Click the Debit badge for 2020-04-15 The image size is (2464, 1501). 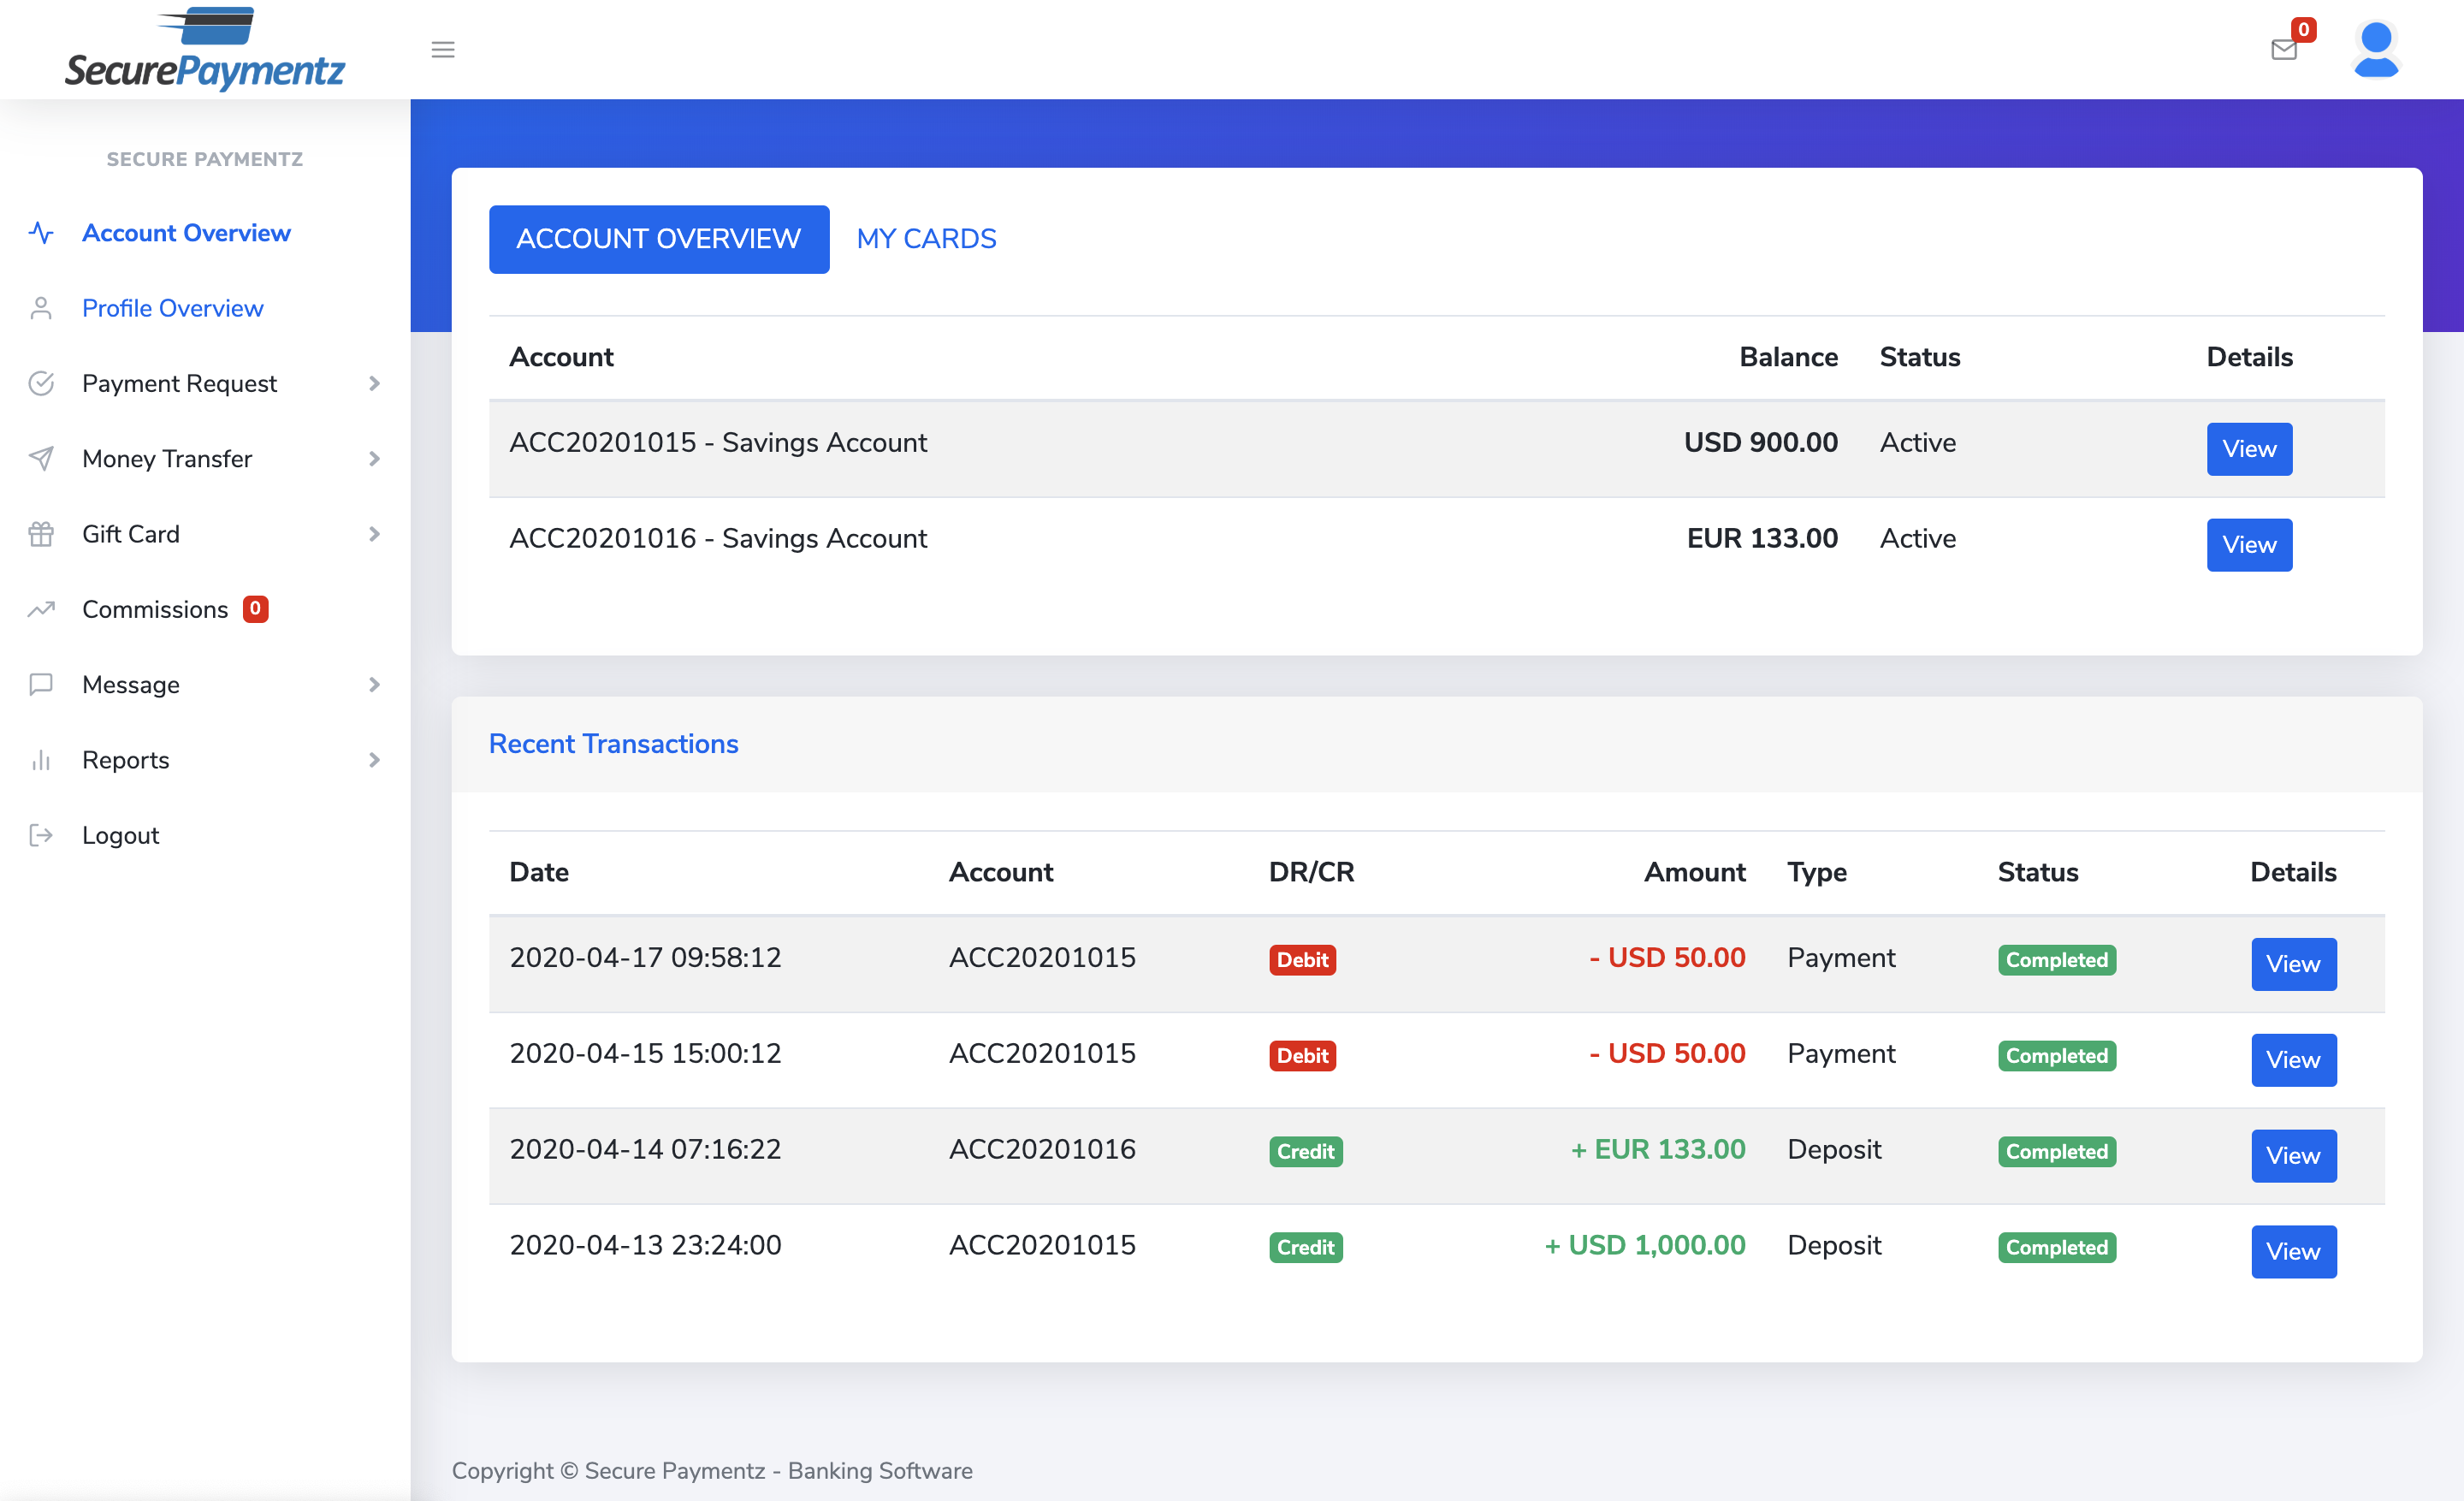(x=1302, y=1056)
